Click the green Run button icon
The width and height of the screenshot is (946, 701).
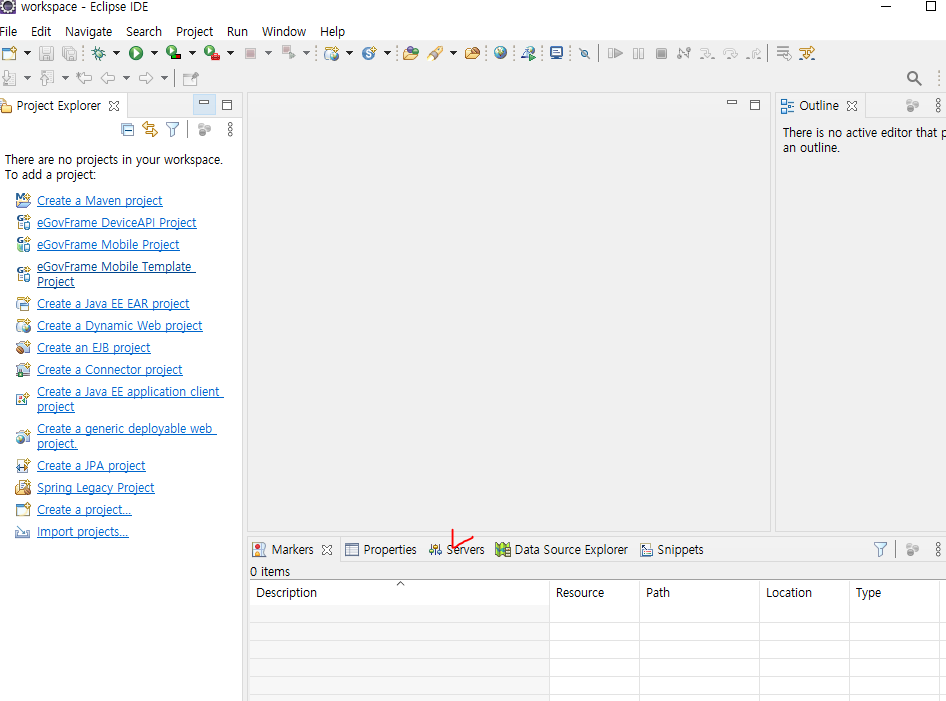(136, 53)
